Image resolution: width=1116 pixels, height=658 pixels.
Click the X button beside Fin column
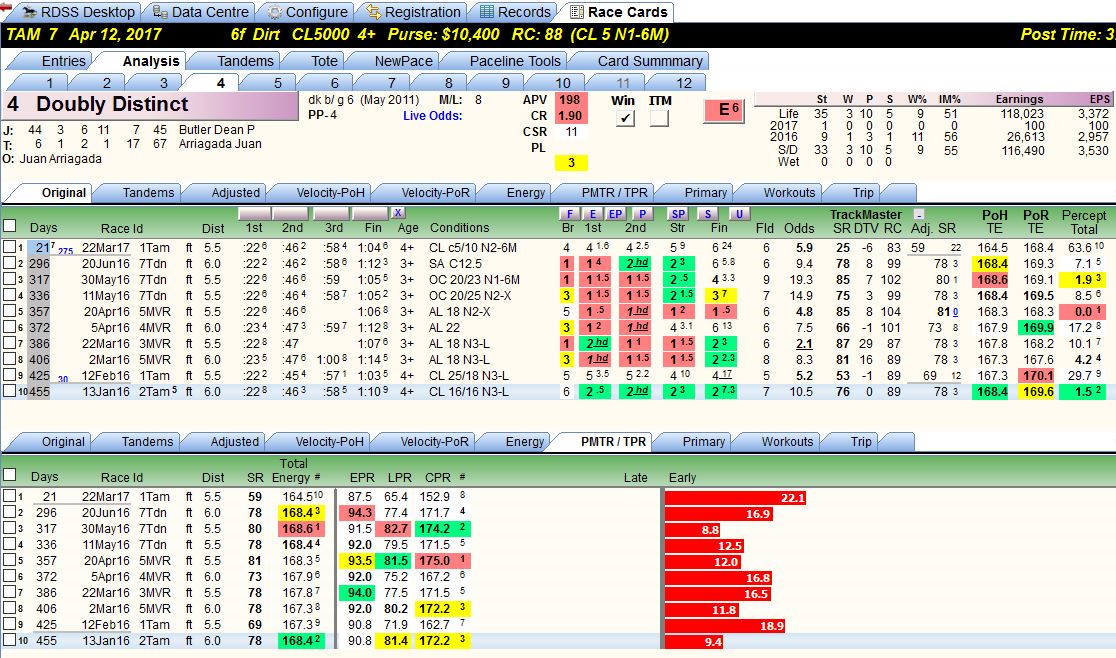pos(398,213)
